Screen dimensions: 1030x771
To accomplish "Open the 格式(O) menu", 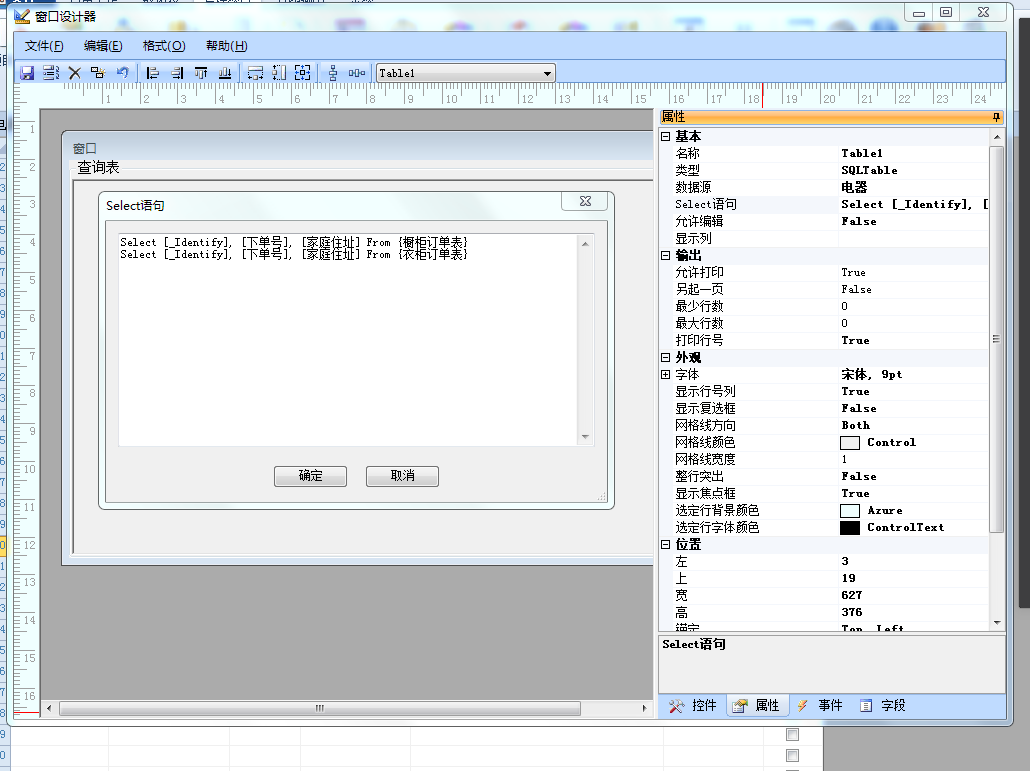I will (164, 46).
